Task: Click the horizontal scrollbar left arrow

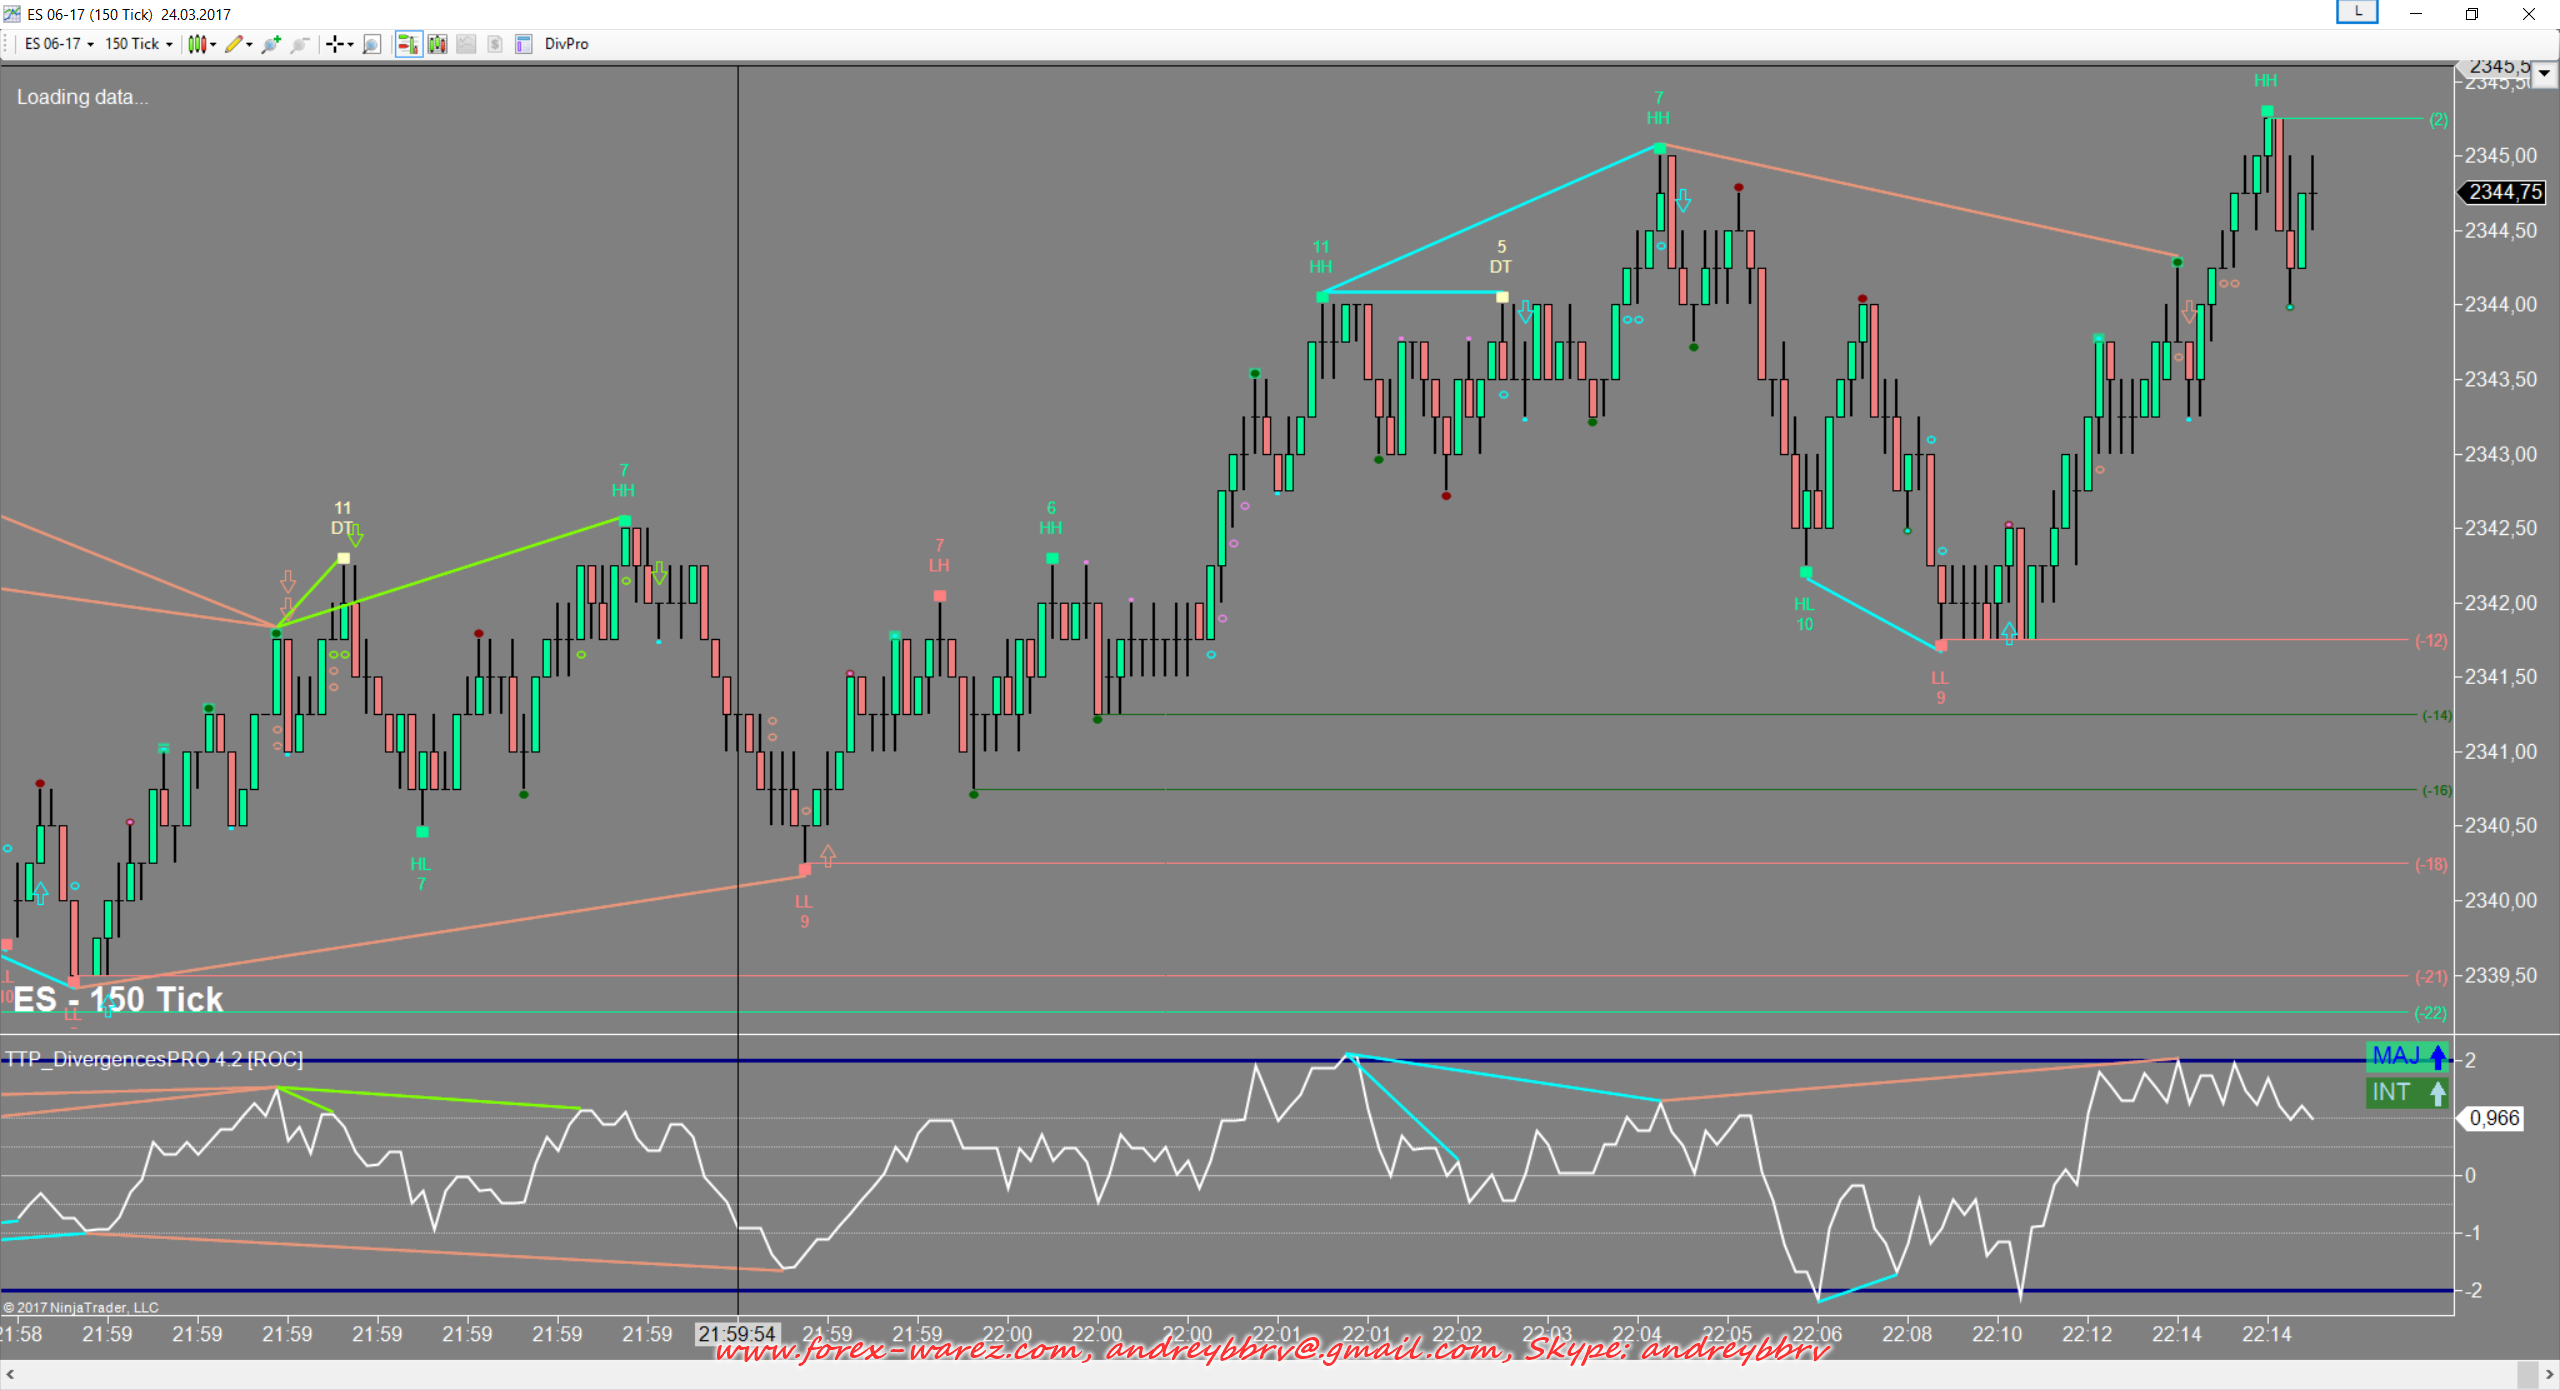Action: click(10, 1375)
